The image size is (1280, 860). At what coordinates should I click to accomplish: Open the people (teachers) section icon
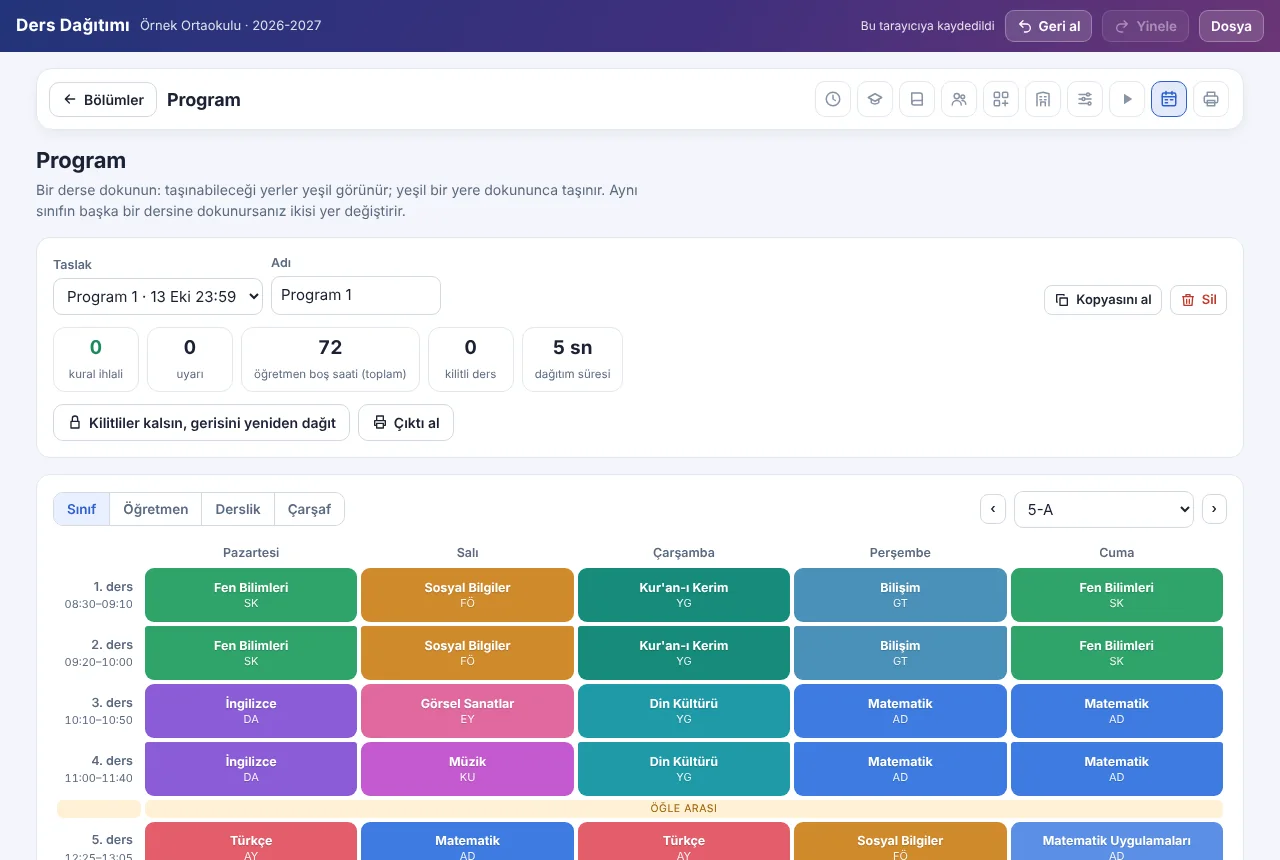[959, 99]
